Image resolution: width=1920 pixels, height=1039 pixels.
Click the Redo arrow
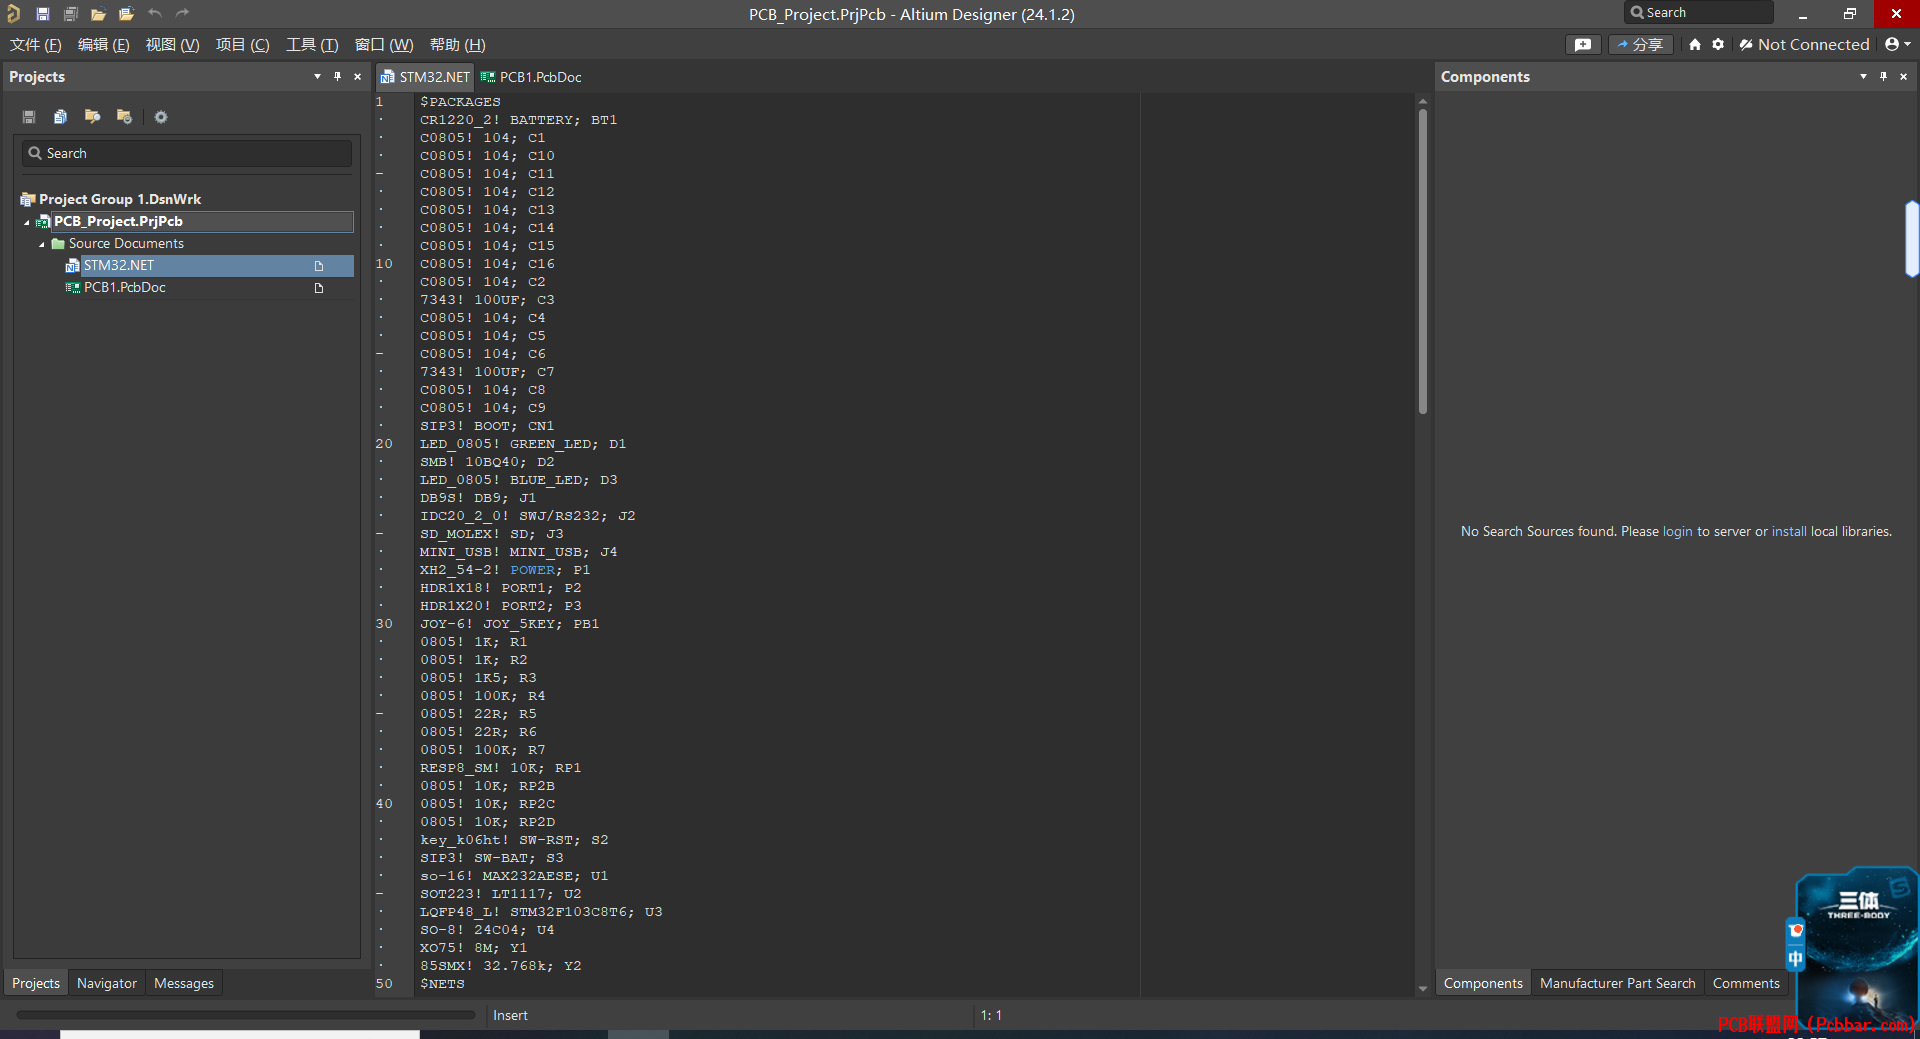click(x=182, y=14)
